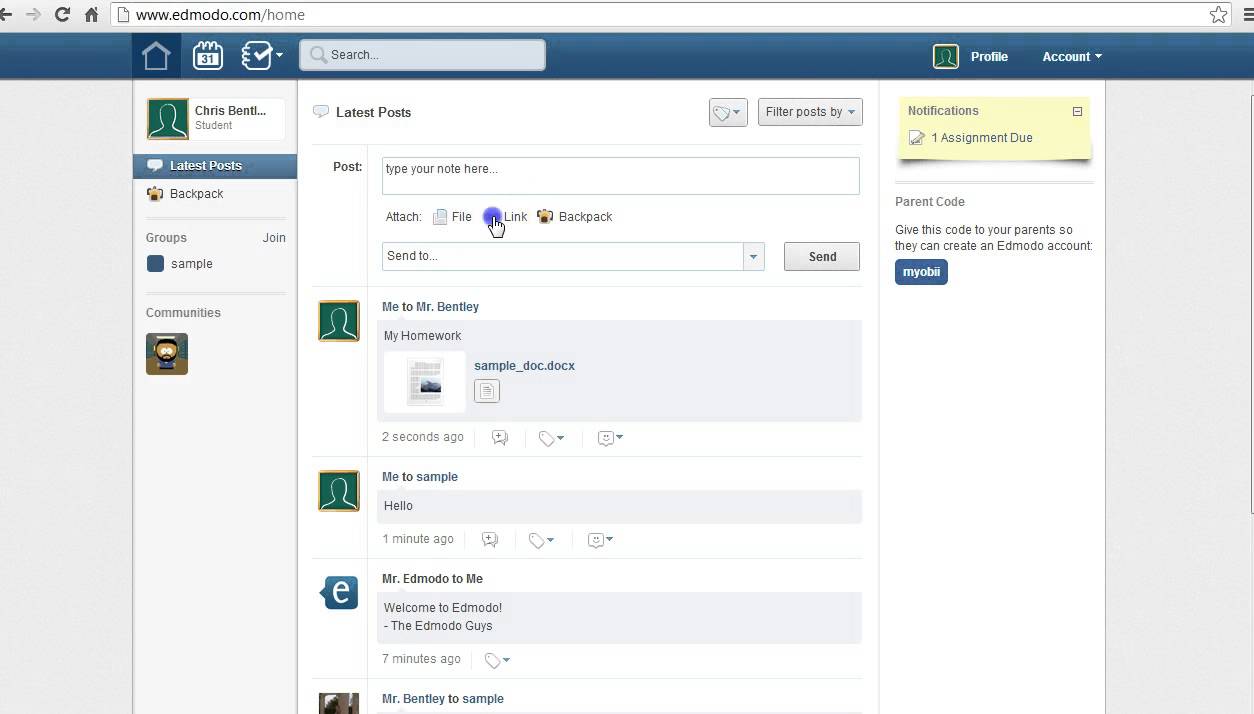This screenshot has height=714, width=1254.
Task: Click avatar beside Me to sample post
Action: pos(339,491)
